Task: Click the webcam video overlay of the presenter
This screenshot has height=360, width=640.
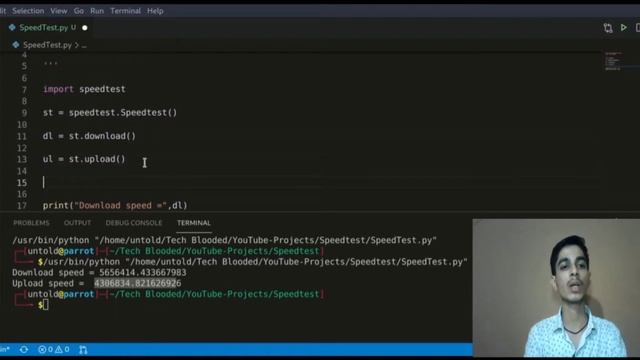Action: tap(556, 288)
